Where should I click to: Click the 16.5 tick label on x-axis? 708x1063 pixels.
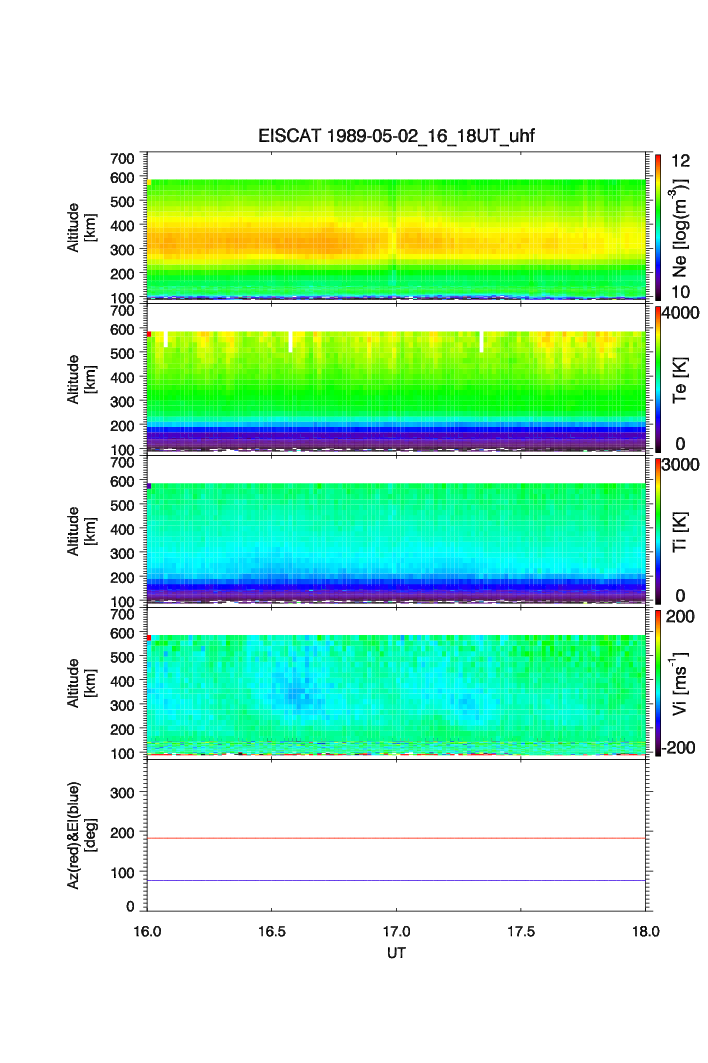[272, 931]
